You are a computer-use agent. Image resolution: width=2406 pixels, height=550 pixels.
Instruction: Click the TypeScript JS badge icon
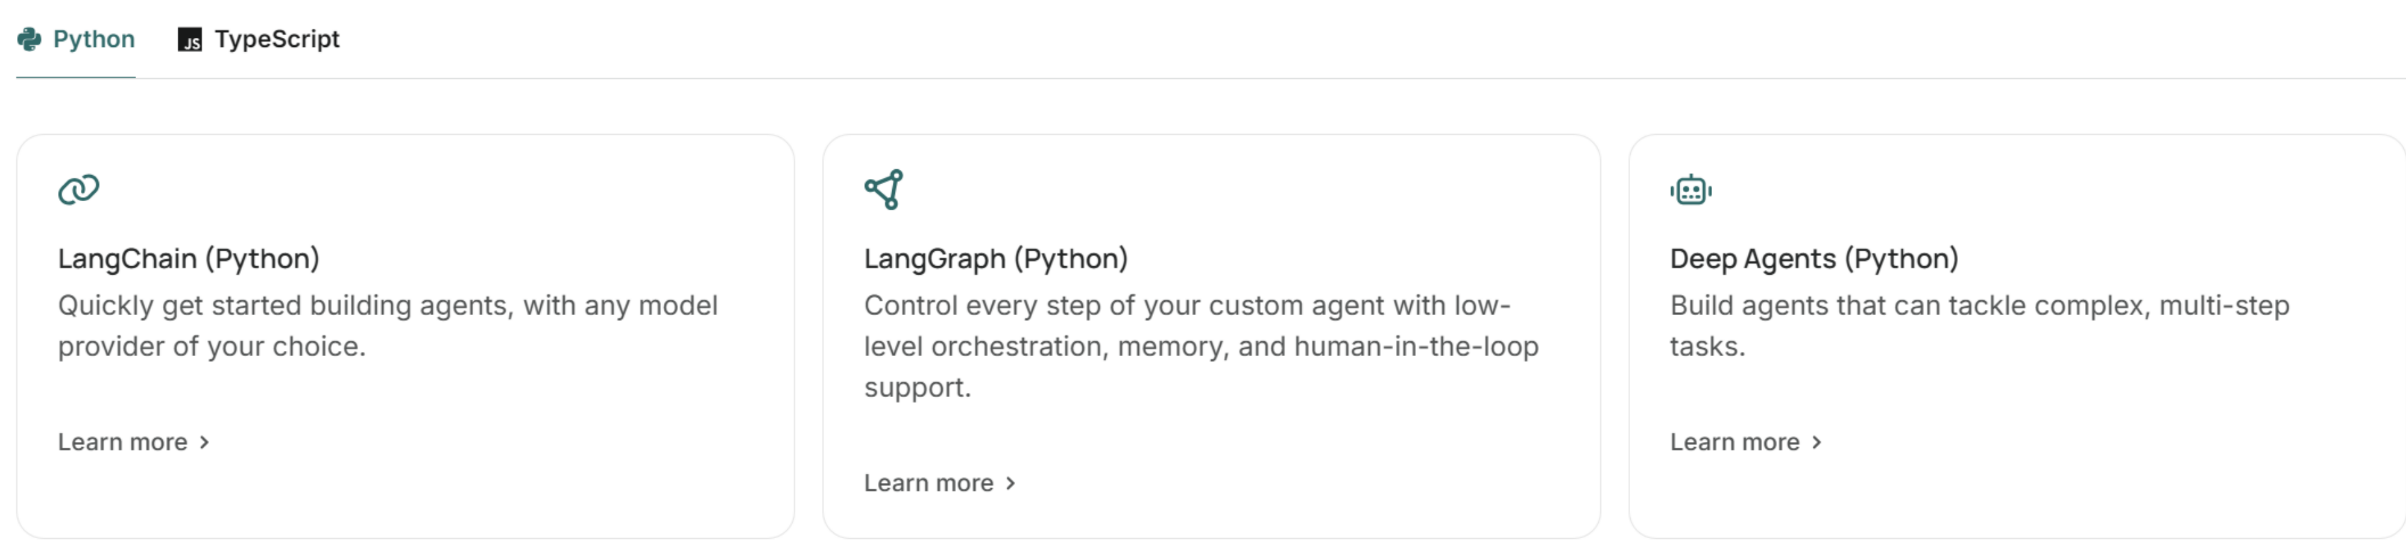tap(190, 40)
